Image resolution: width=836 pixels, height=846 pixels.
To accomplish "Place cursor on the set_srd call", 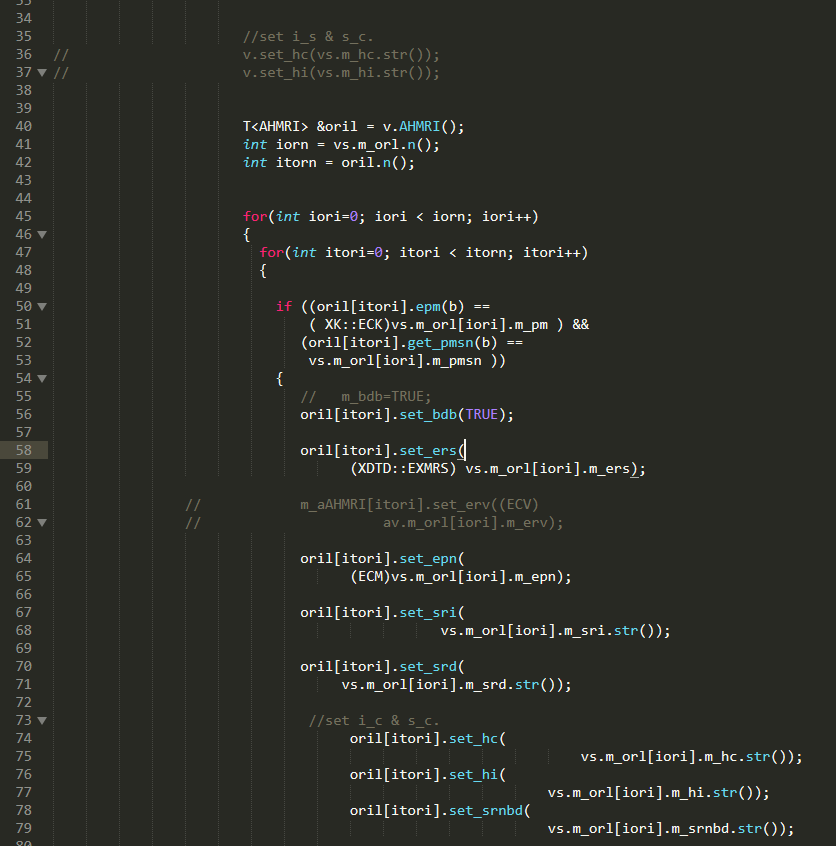I will [x=427, y=667].
